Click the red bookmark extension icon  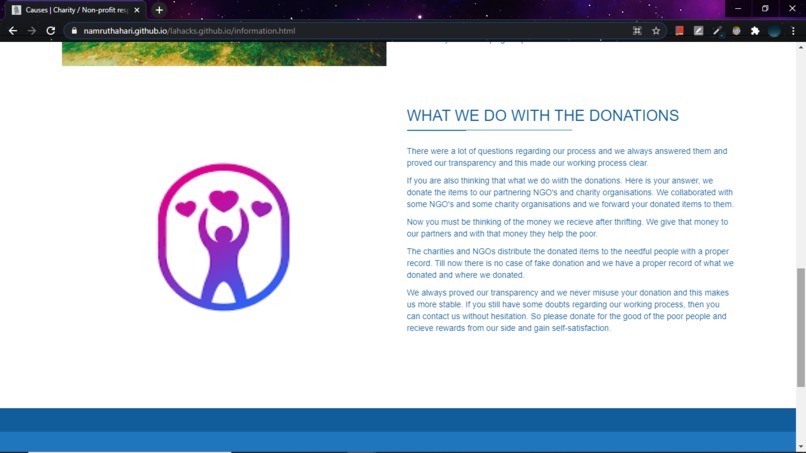[680, 31]
